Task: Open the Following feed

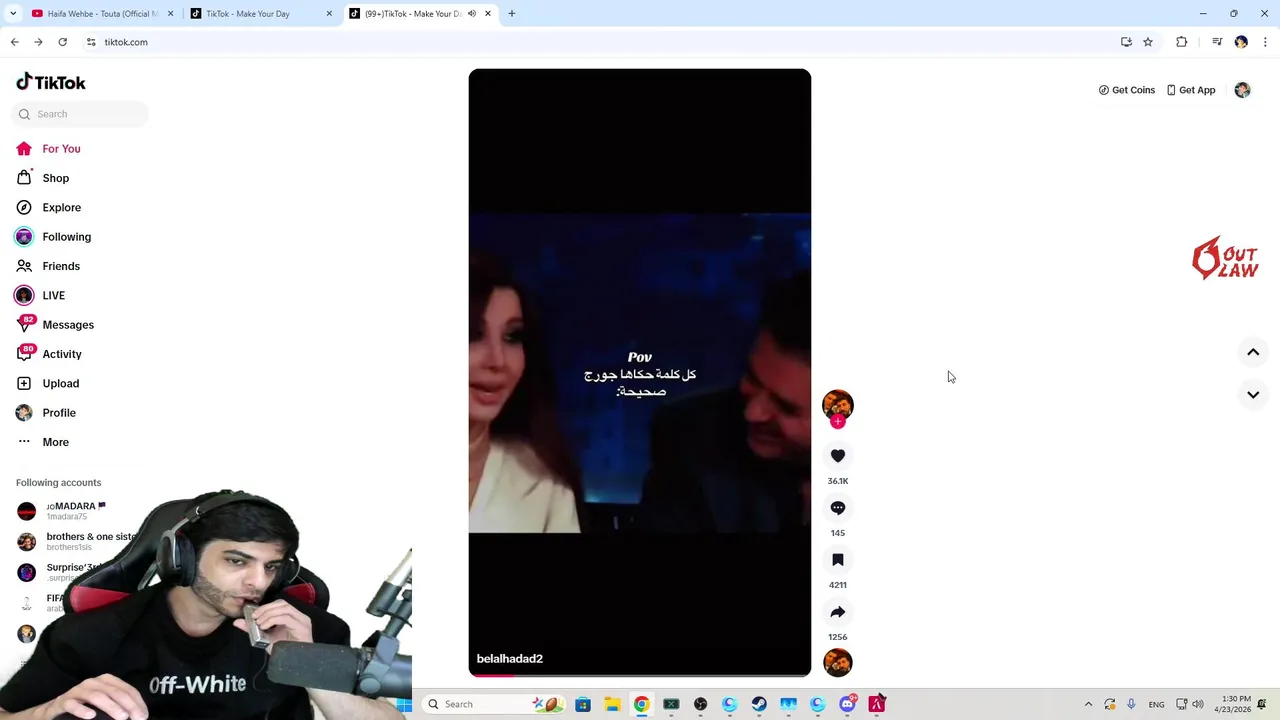Action: (66, 237)
